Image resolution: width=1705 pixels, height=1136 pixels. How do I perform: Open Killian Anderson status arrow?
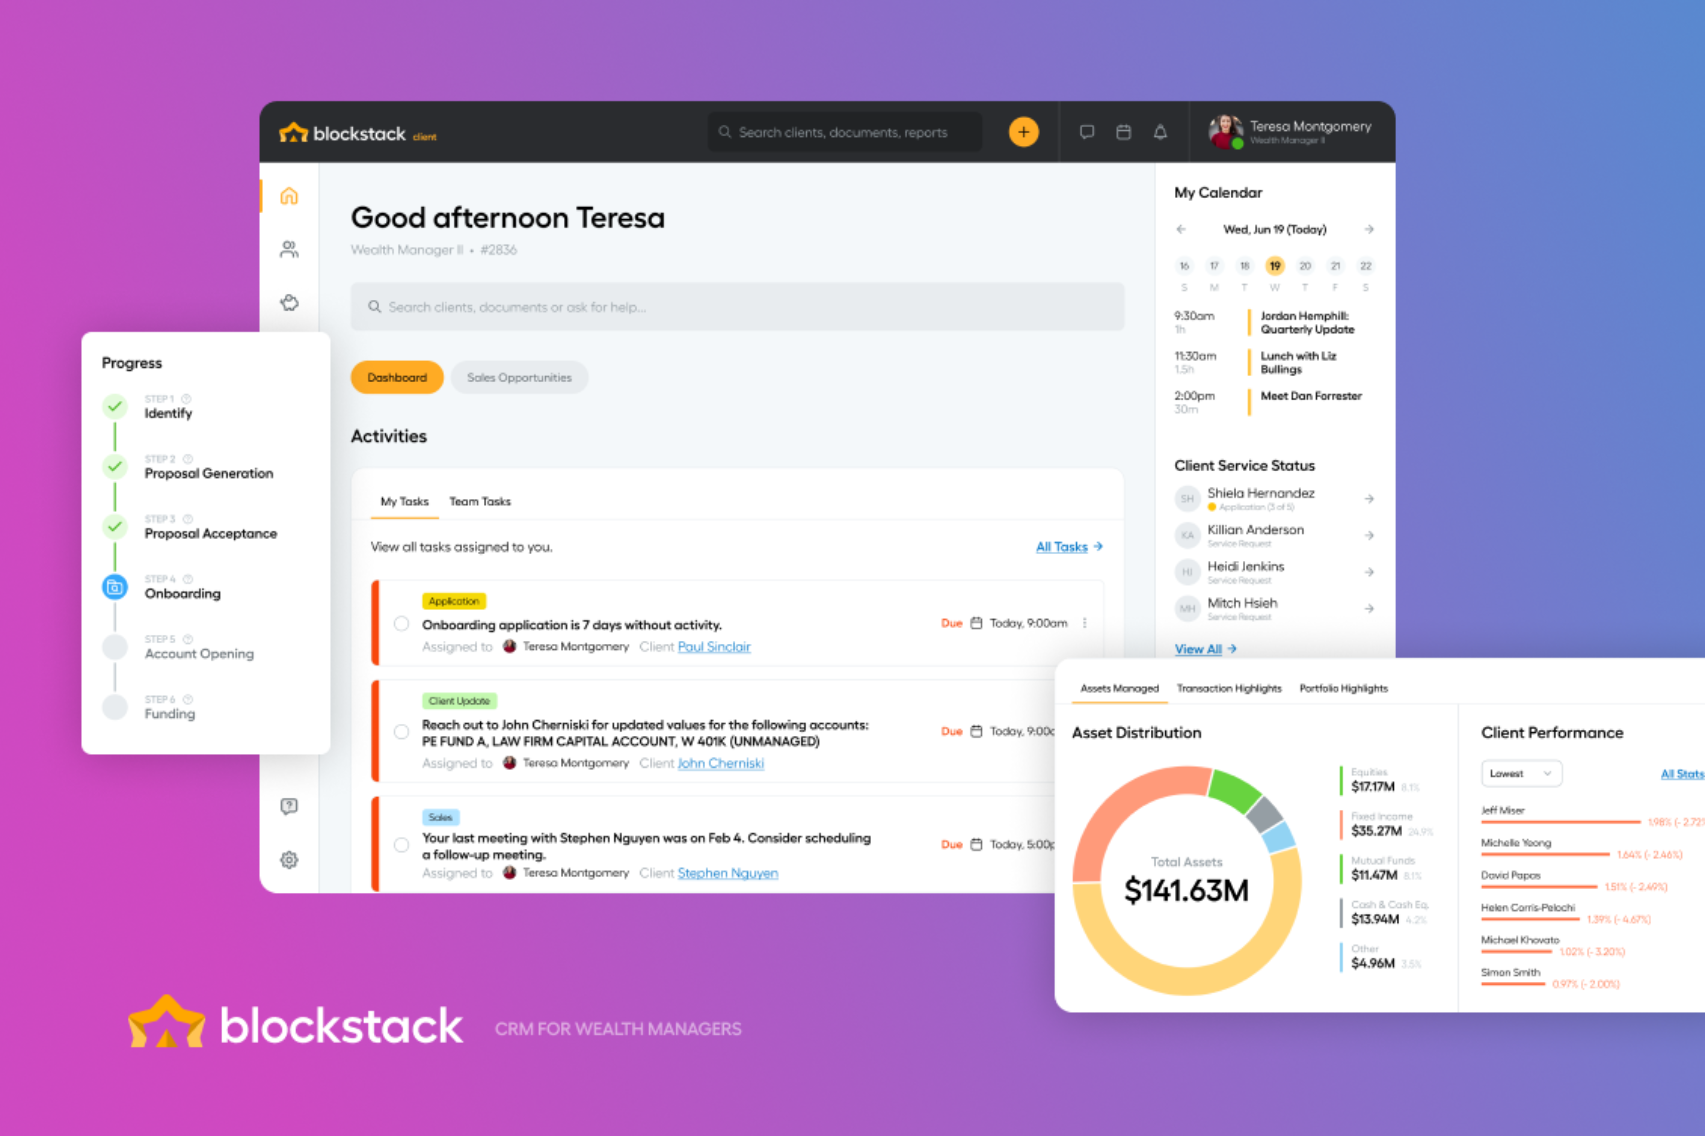pos(1369,535)
